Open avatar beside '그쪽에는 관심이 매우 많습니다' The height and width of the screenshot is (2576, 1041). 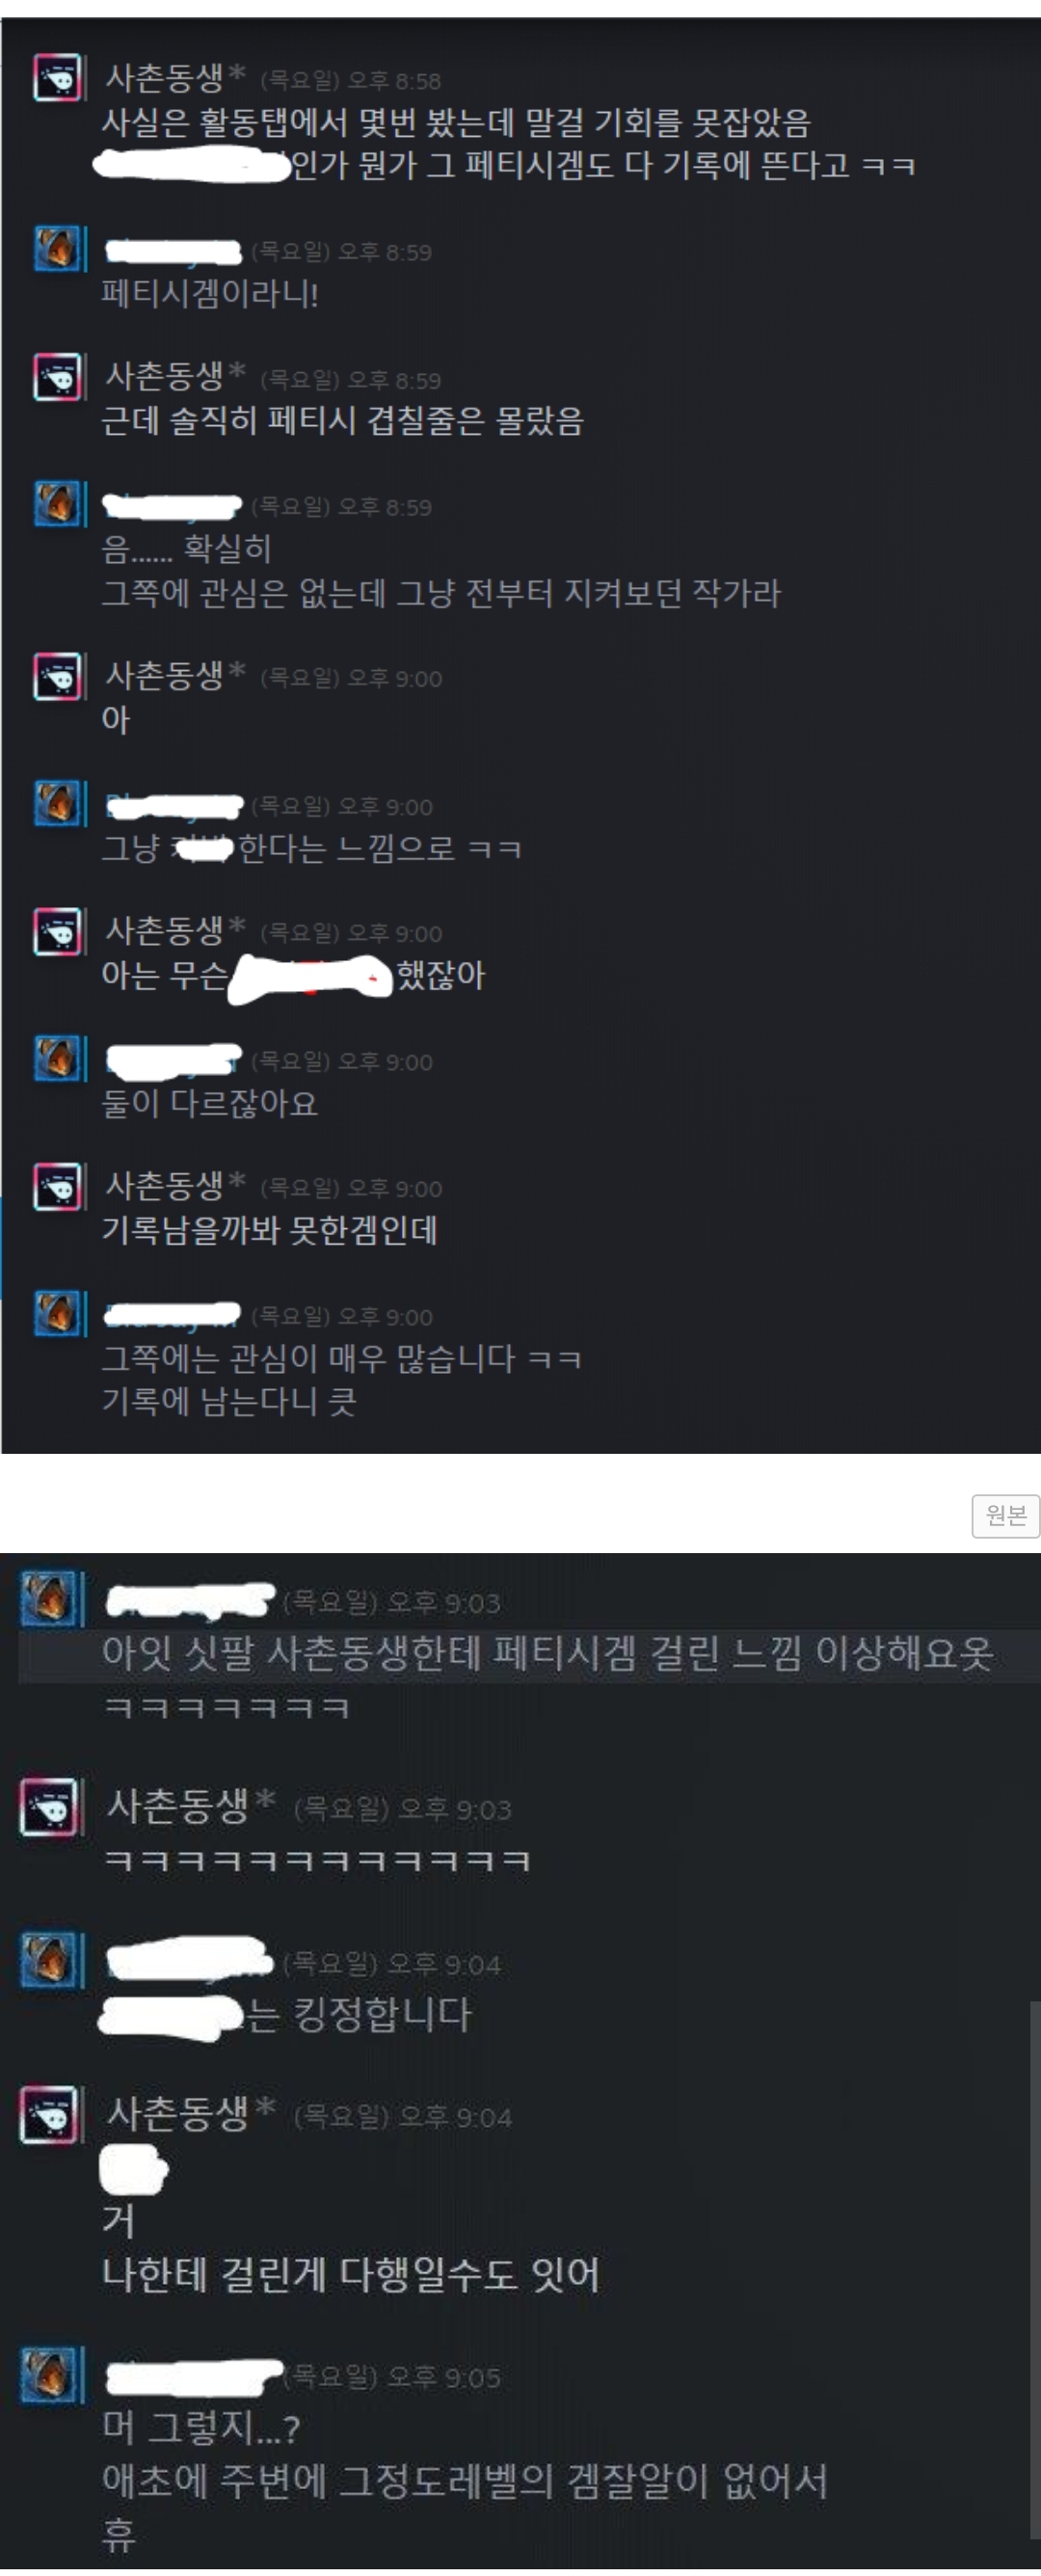coord(58,1312)
